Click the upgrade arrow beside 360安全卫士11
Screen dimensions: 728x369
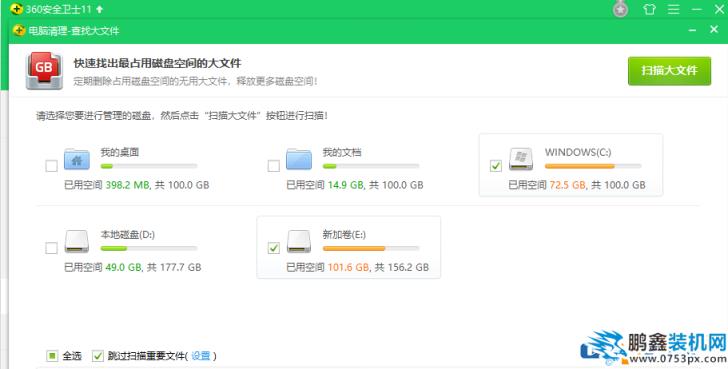tap(99, 9)
